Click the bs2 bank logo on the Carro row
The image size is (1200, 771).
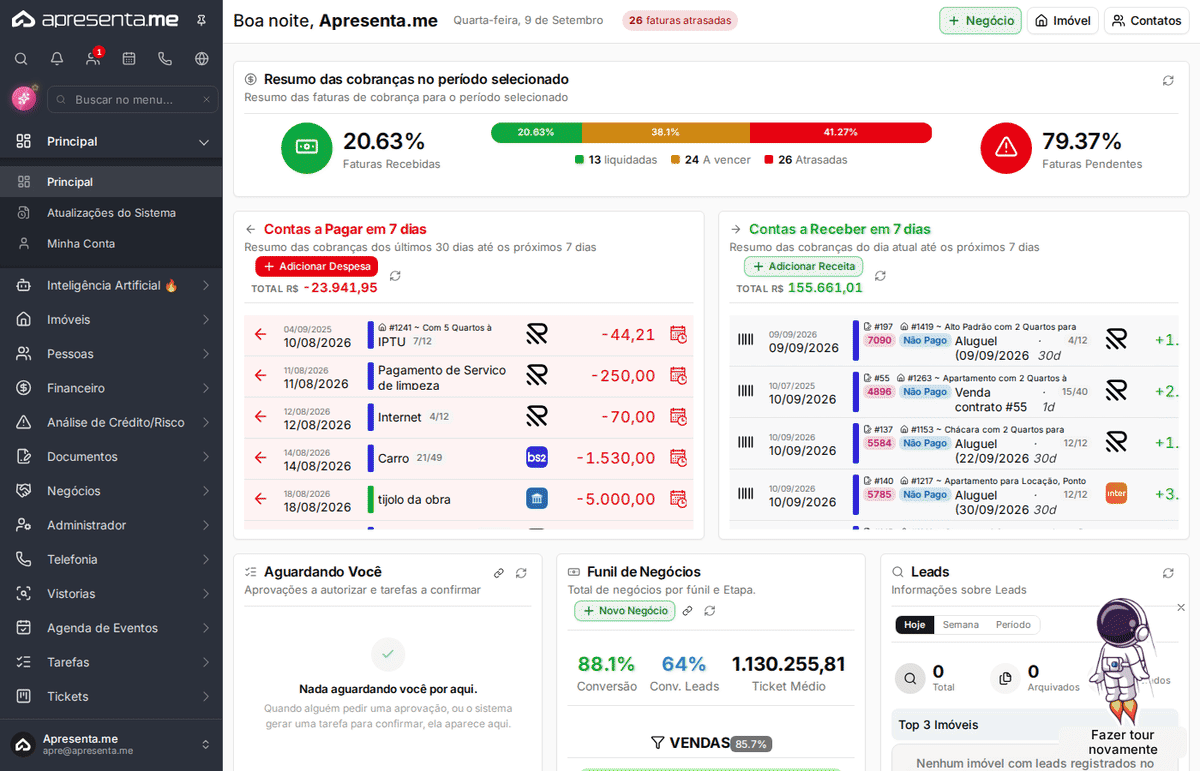(x=537, y=457)
